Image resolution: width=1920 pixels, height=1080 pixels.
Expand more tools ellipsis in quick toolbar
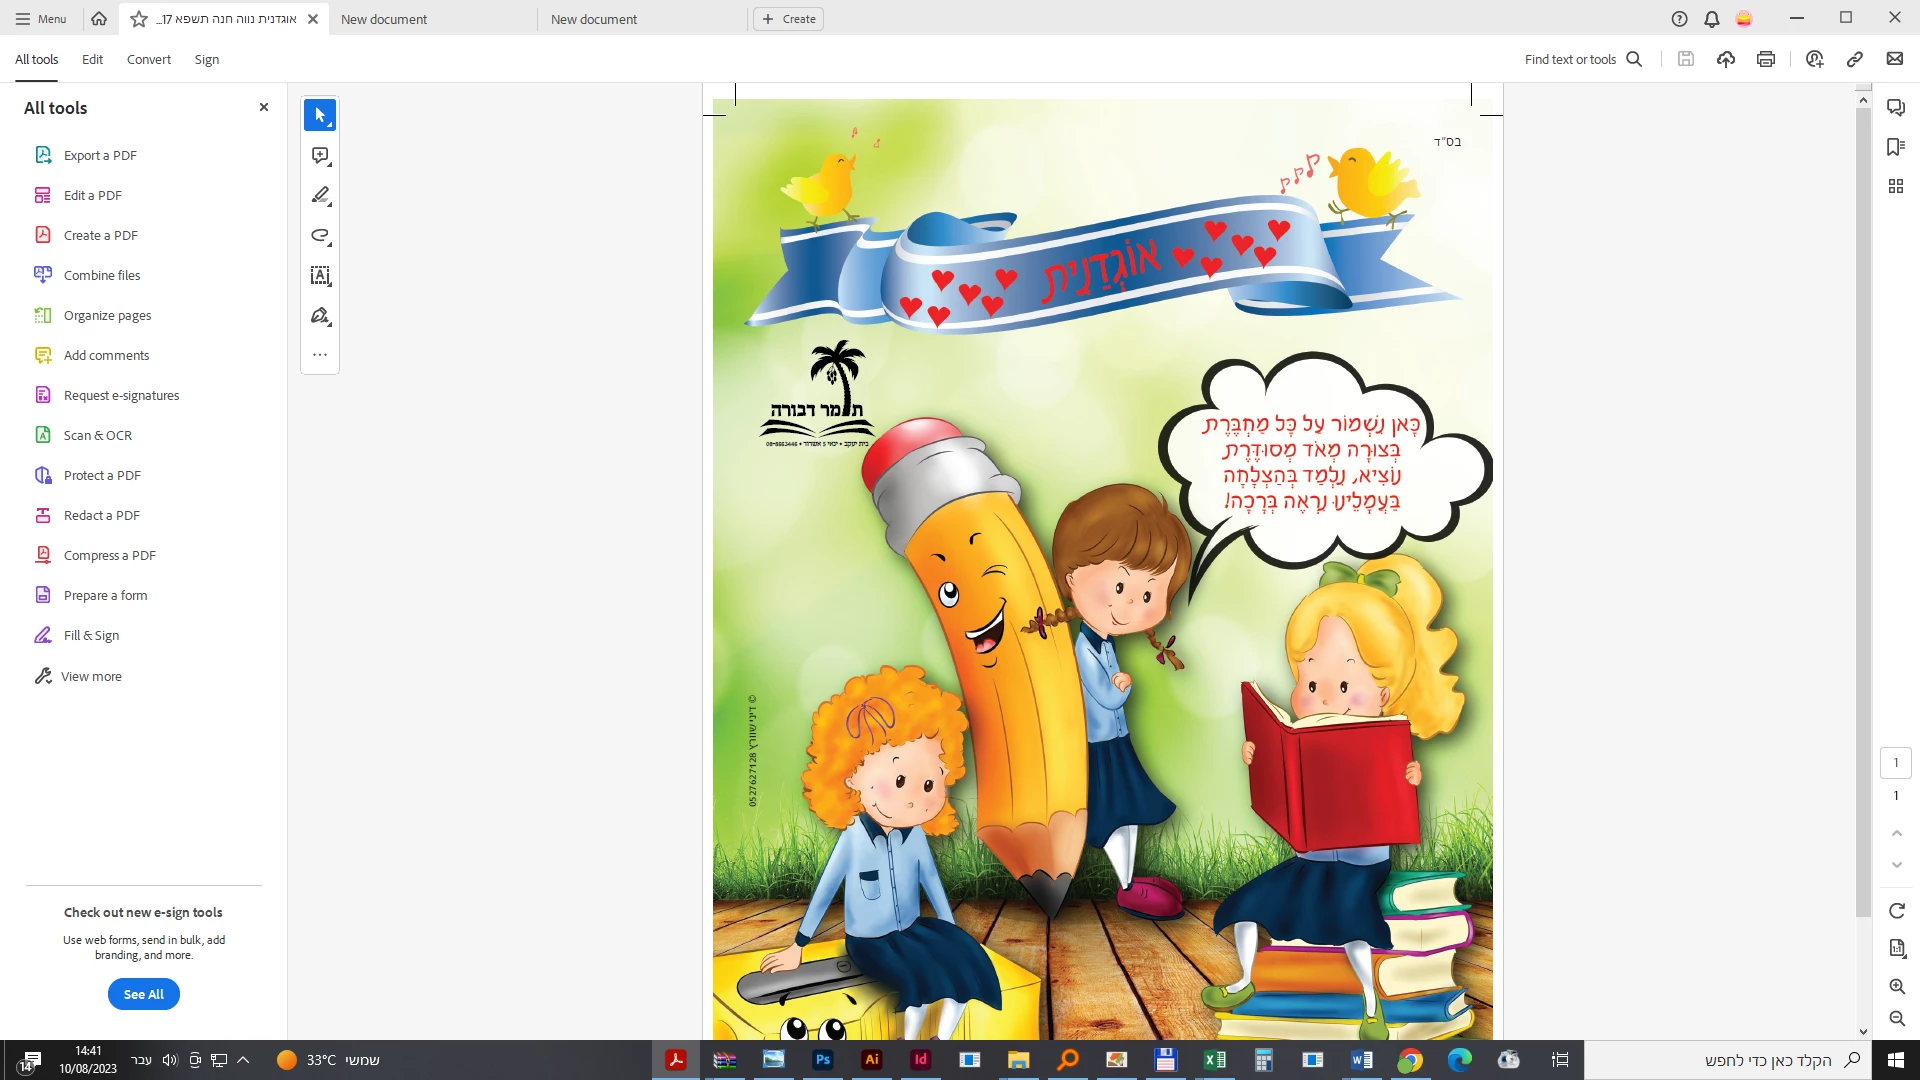pyautogui.click(x=320, y=355)
